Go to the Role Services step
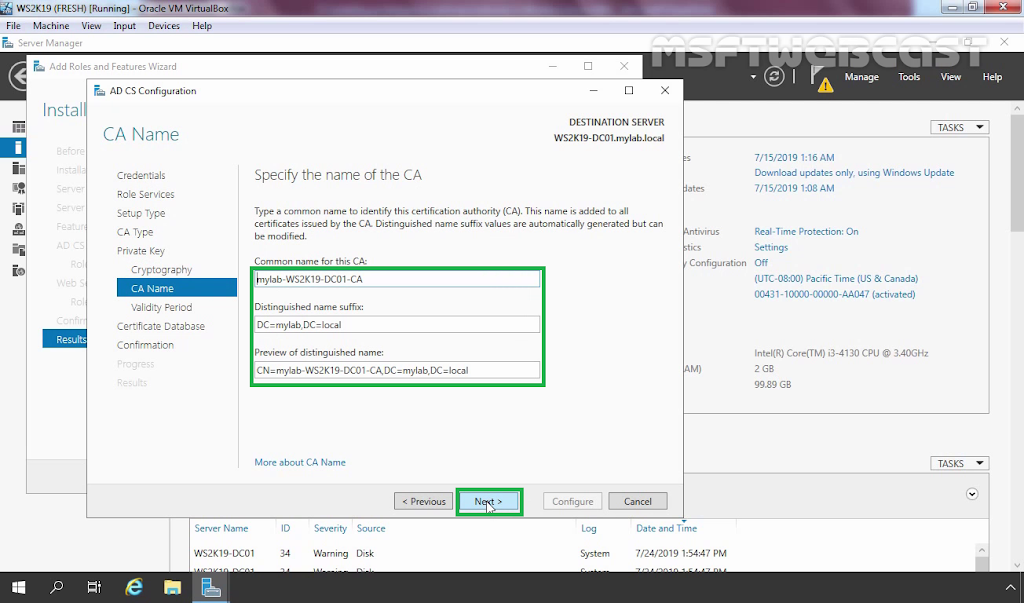1024x603 pixels. point(146,194)
